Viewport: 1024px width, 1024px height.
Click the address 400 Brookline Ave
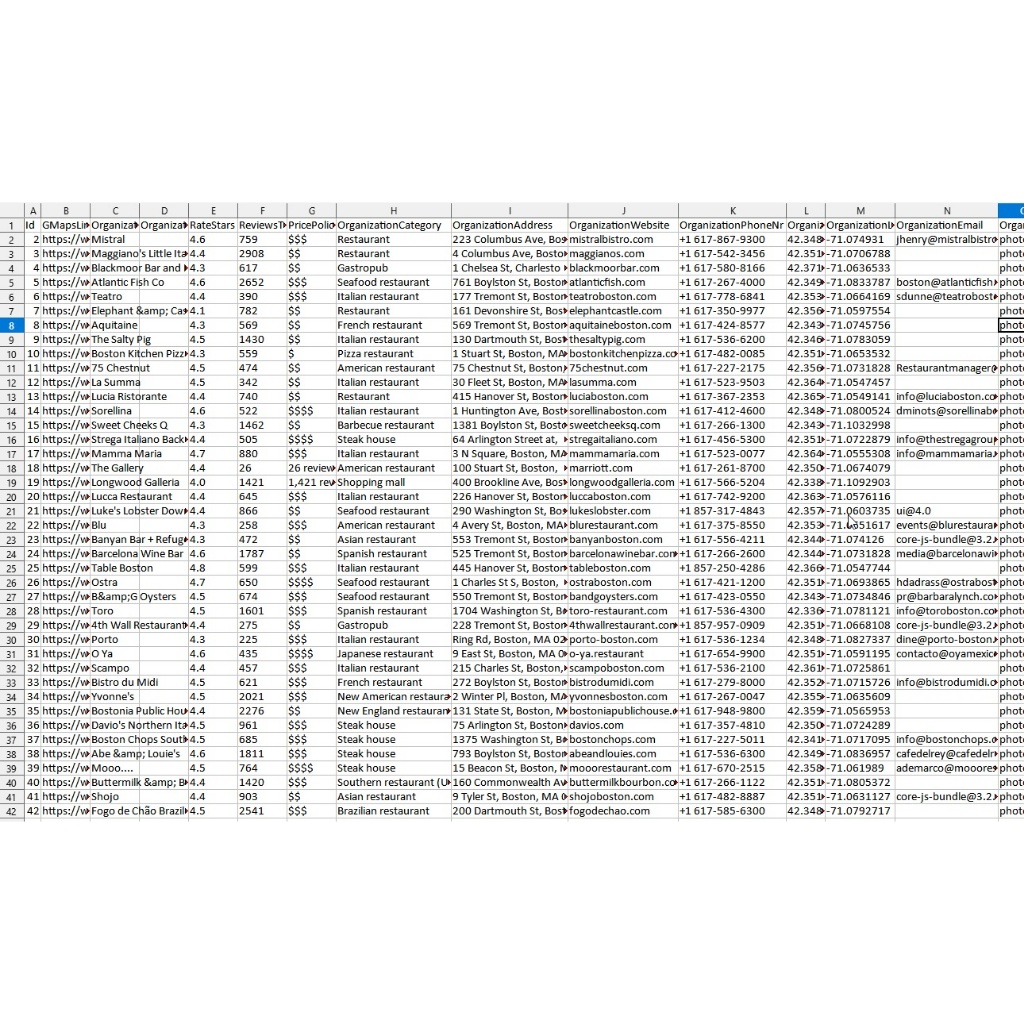(509, 483)
